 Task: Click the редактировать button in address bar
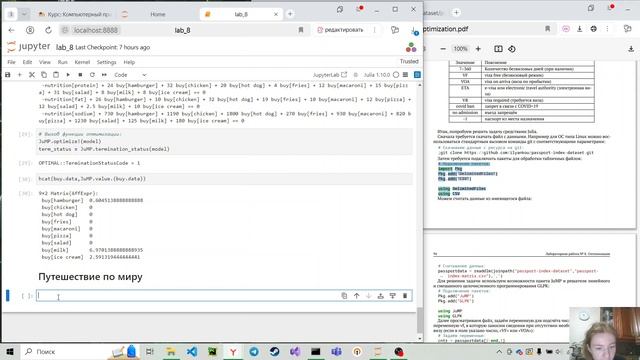click(340, 30)
